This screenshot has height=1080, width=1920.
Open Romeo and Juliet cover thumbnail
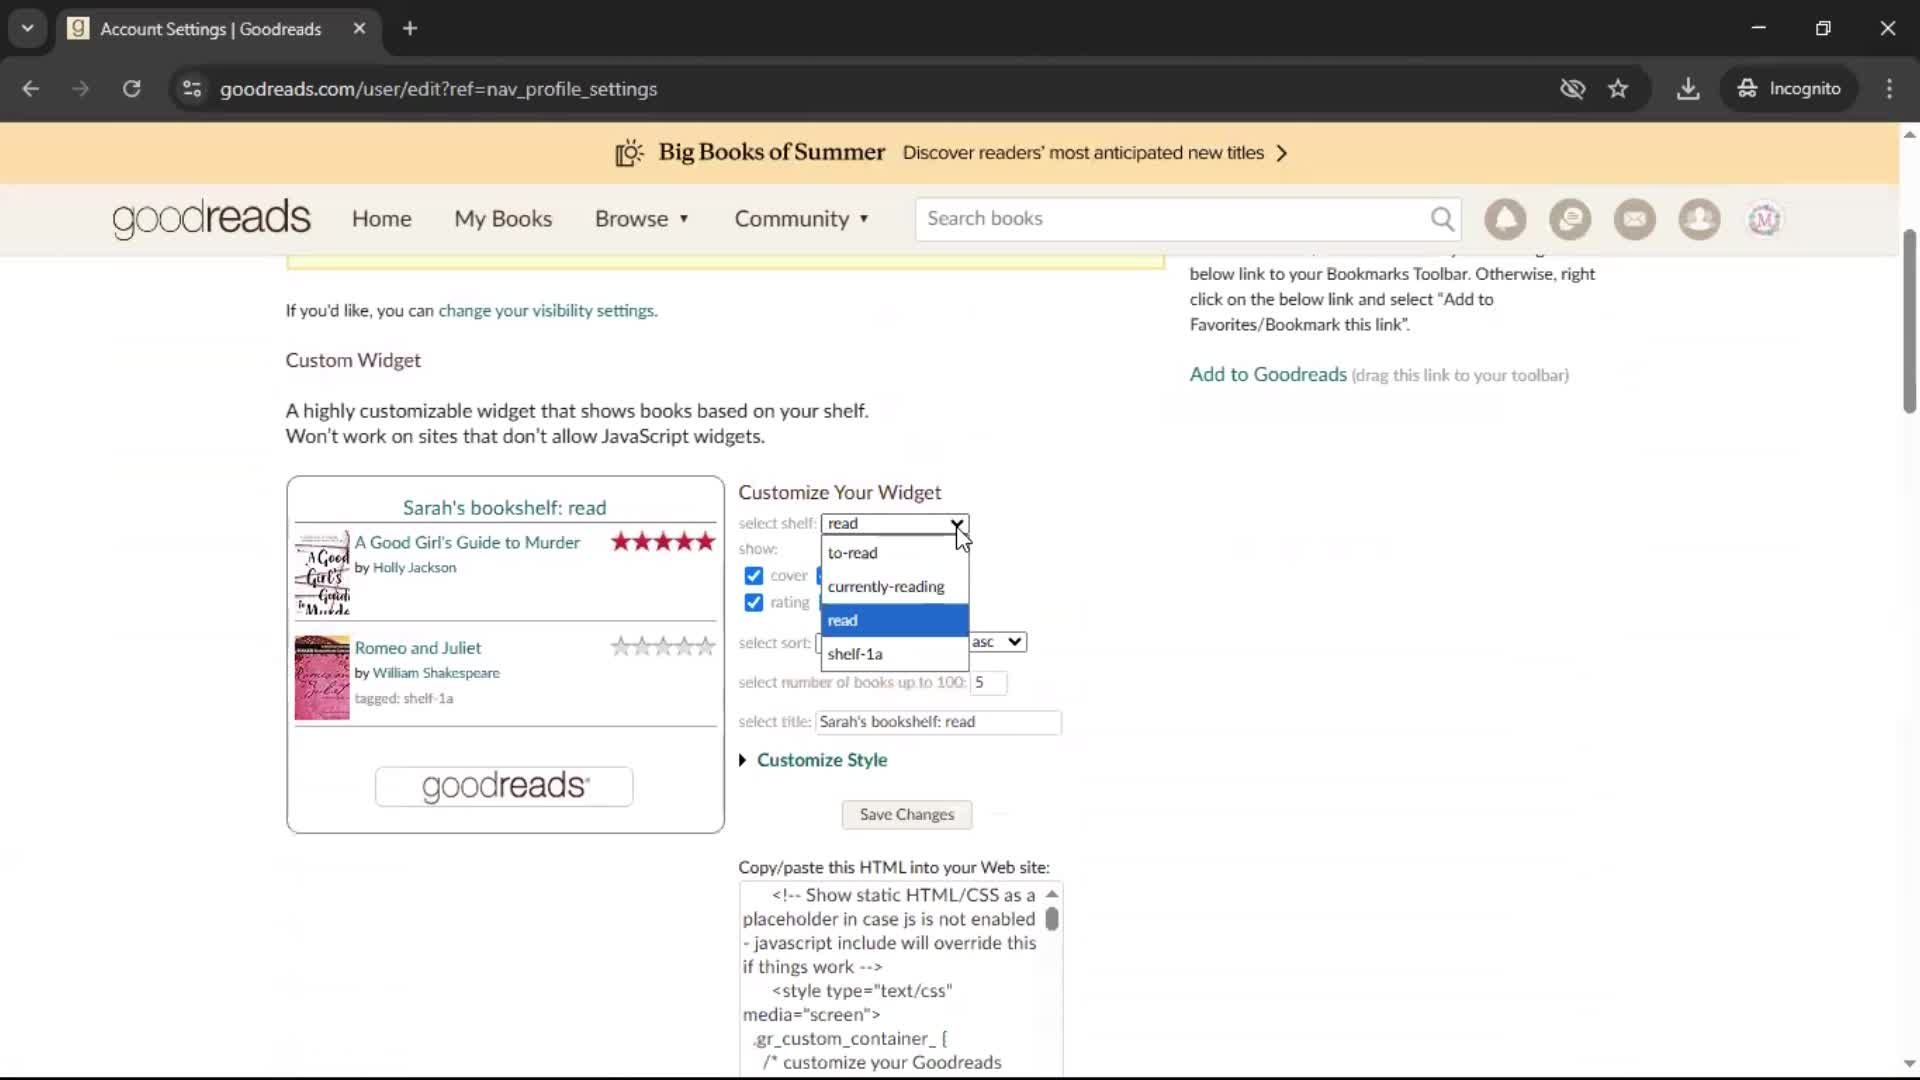point(322,678)
